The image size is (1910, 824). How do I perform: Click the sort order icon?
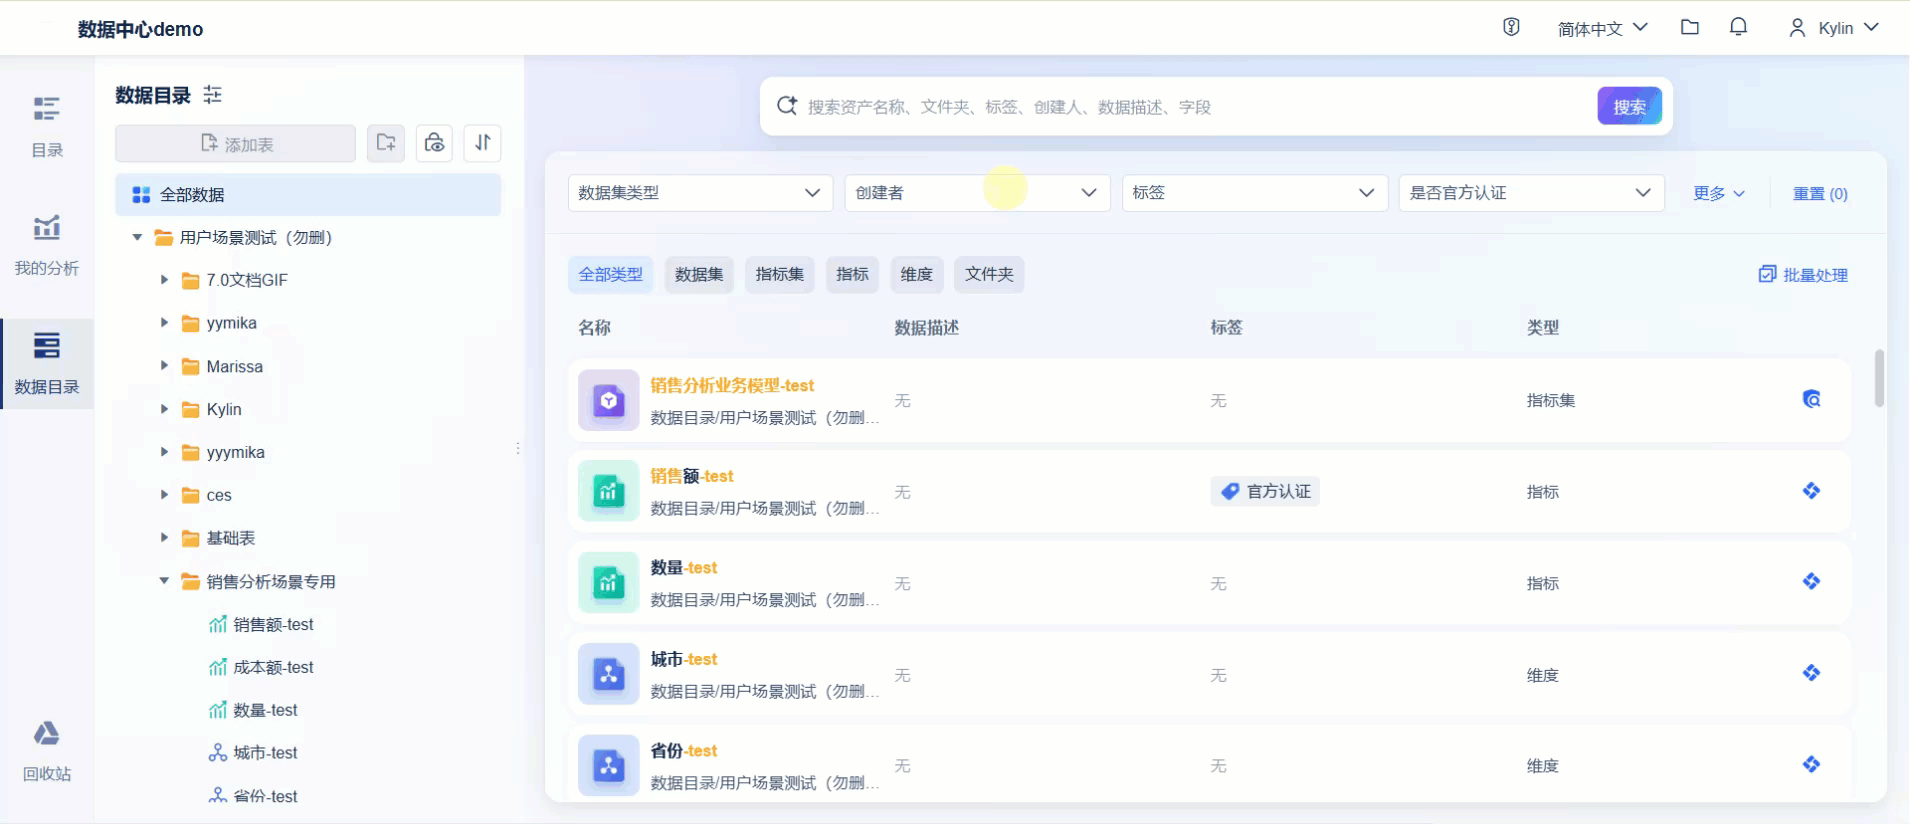click(483, 143)
